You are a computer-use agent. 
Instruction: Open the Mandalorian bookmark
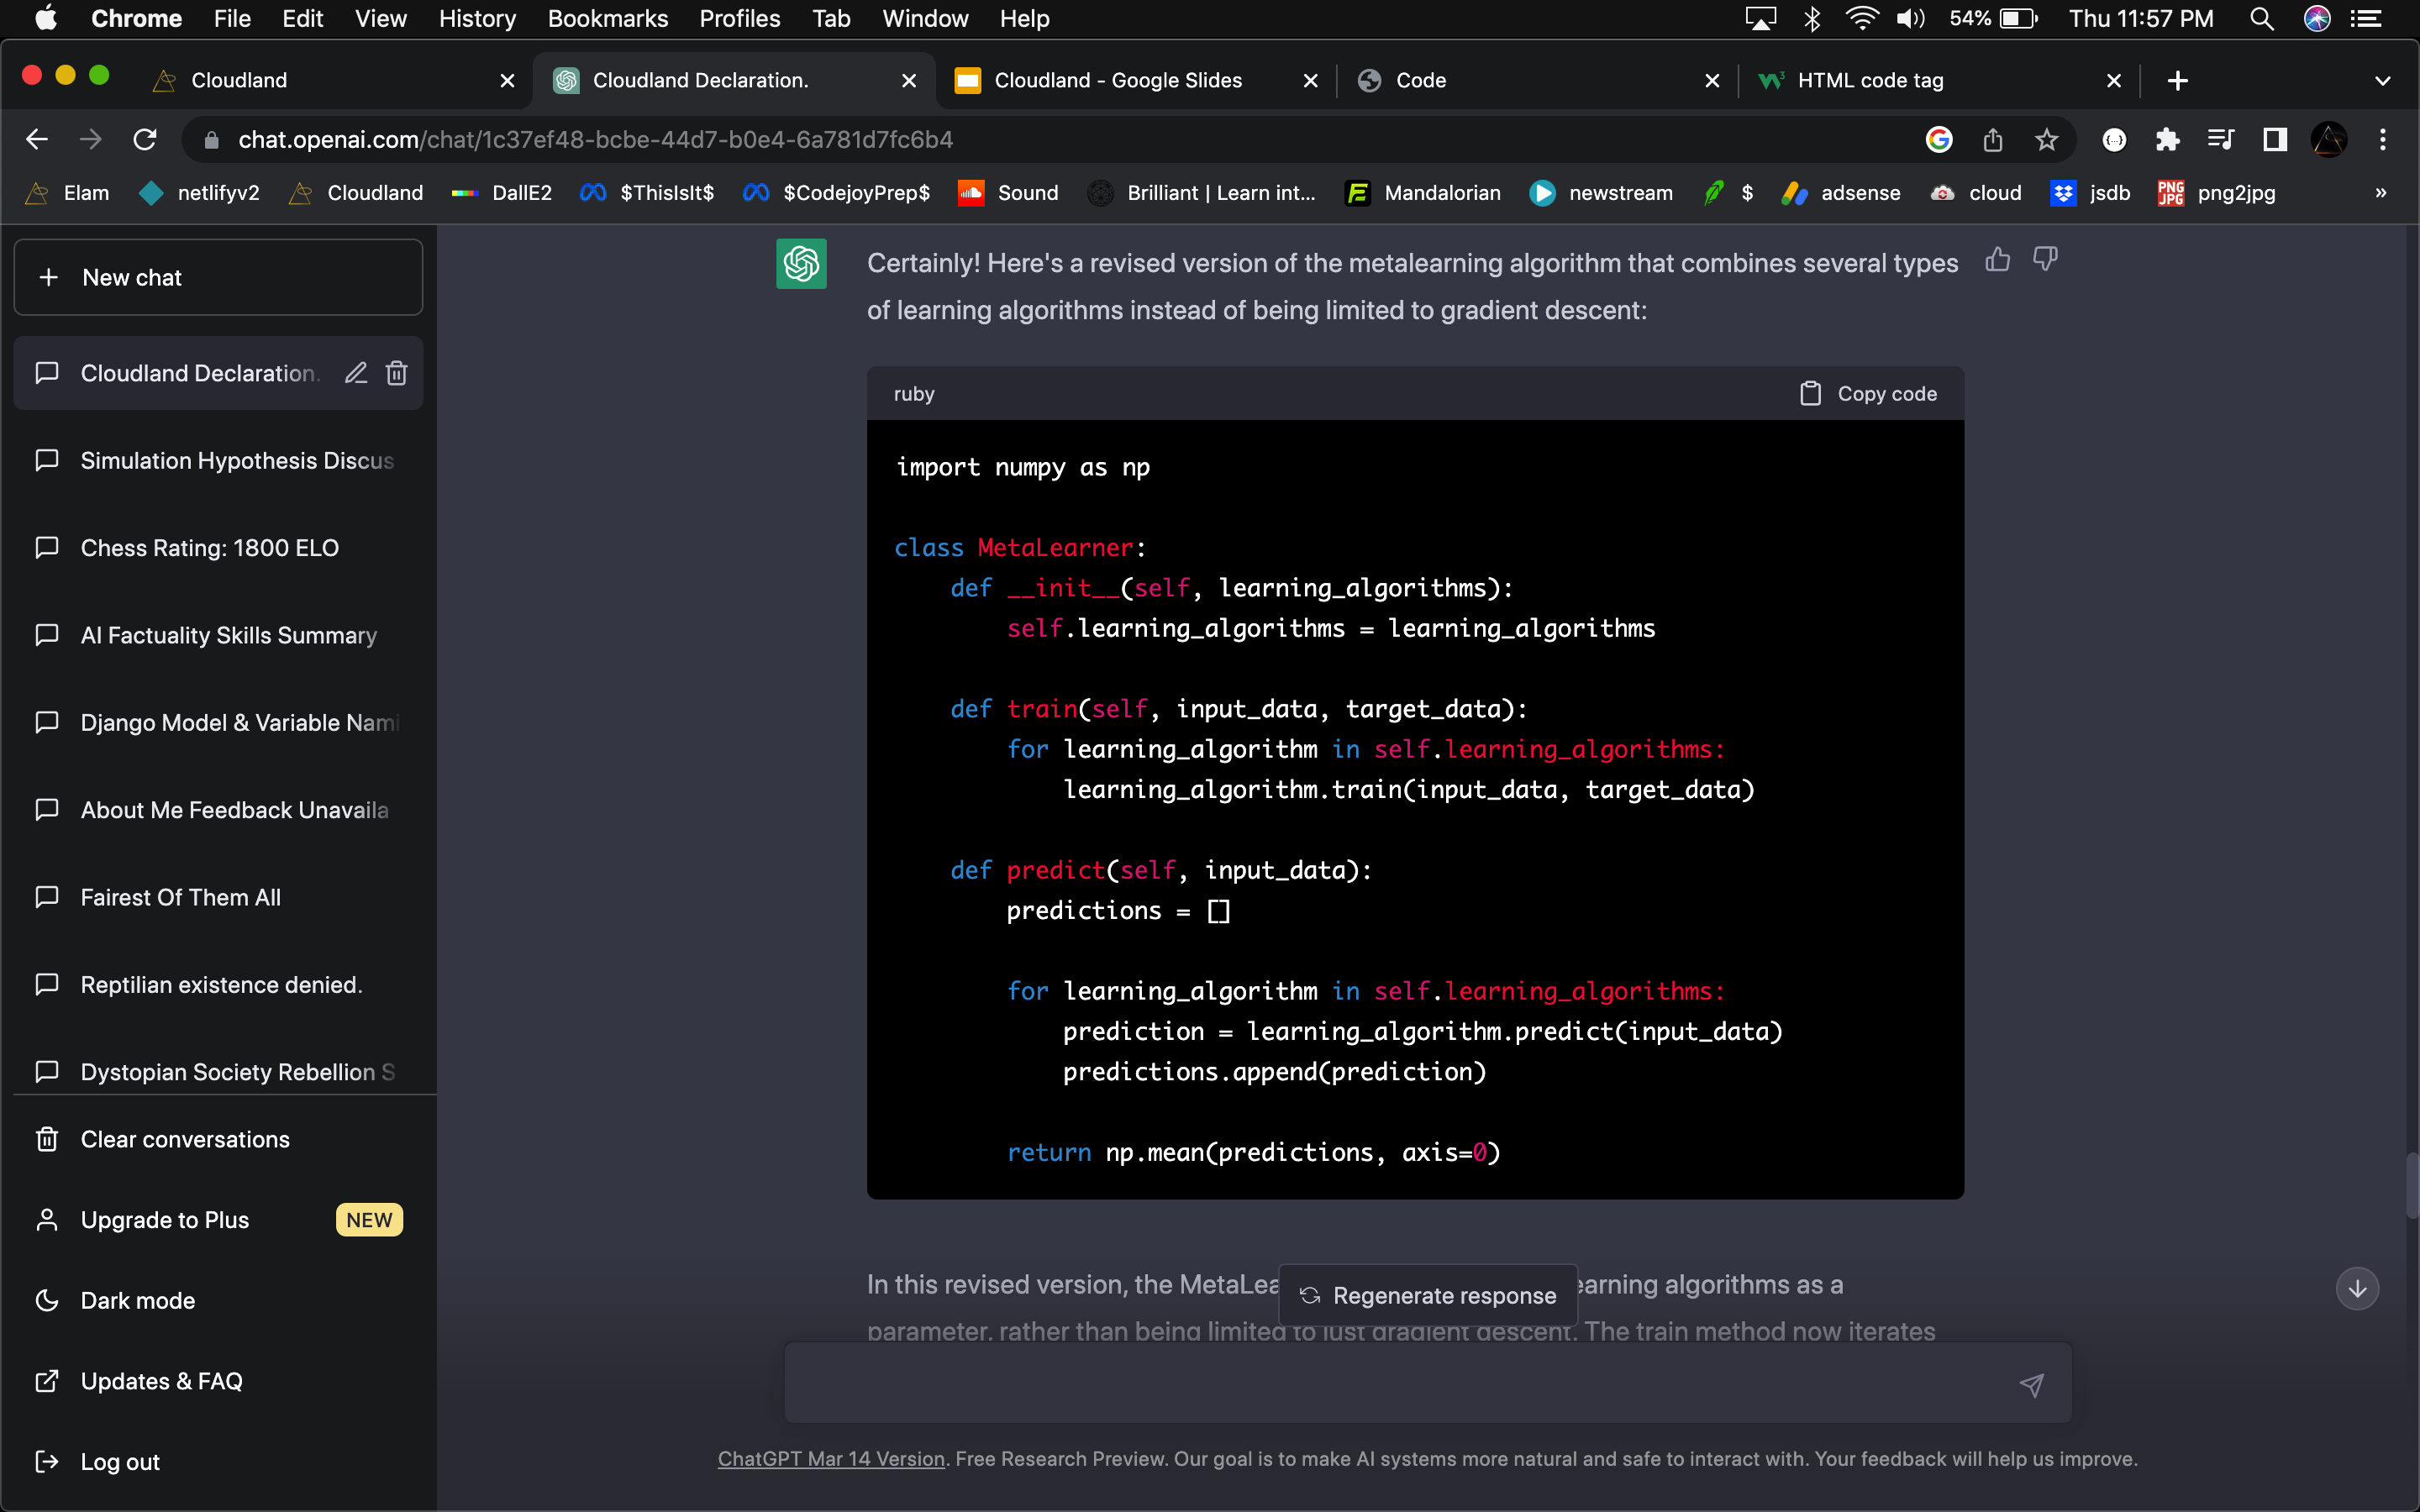pos(1423,193)
